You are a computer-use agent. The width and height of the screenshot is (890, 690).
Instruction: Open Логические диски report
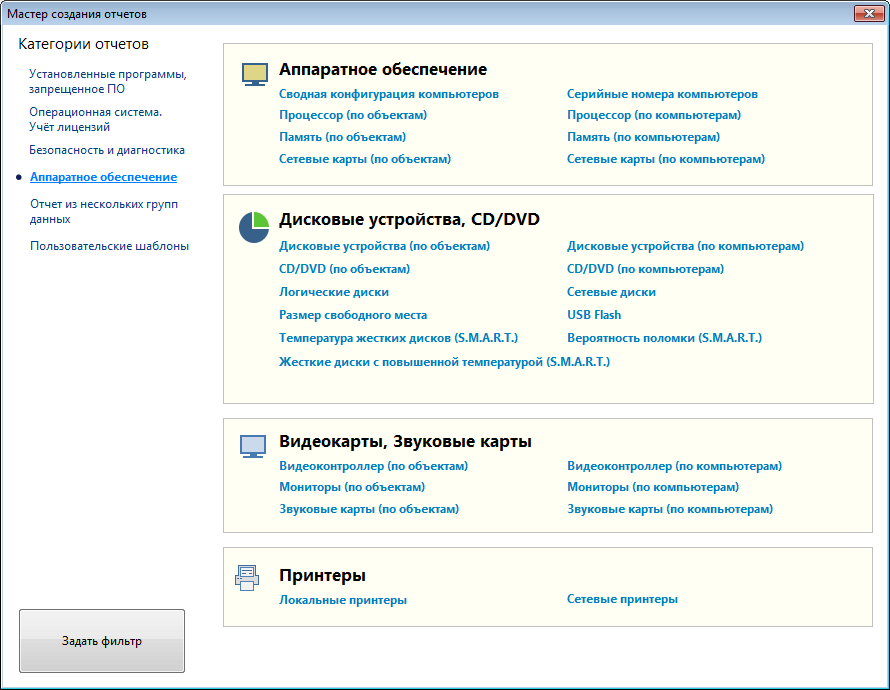click(334, 292)
